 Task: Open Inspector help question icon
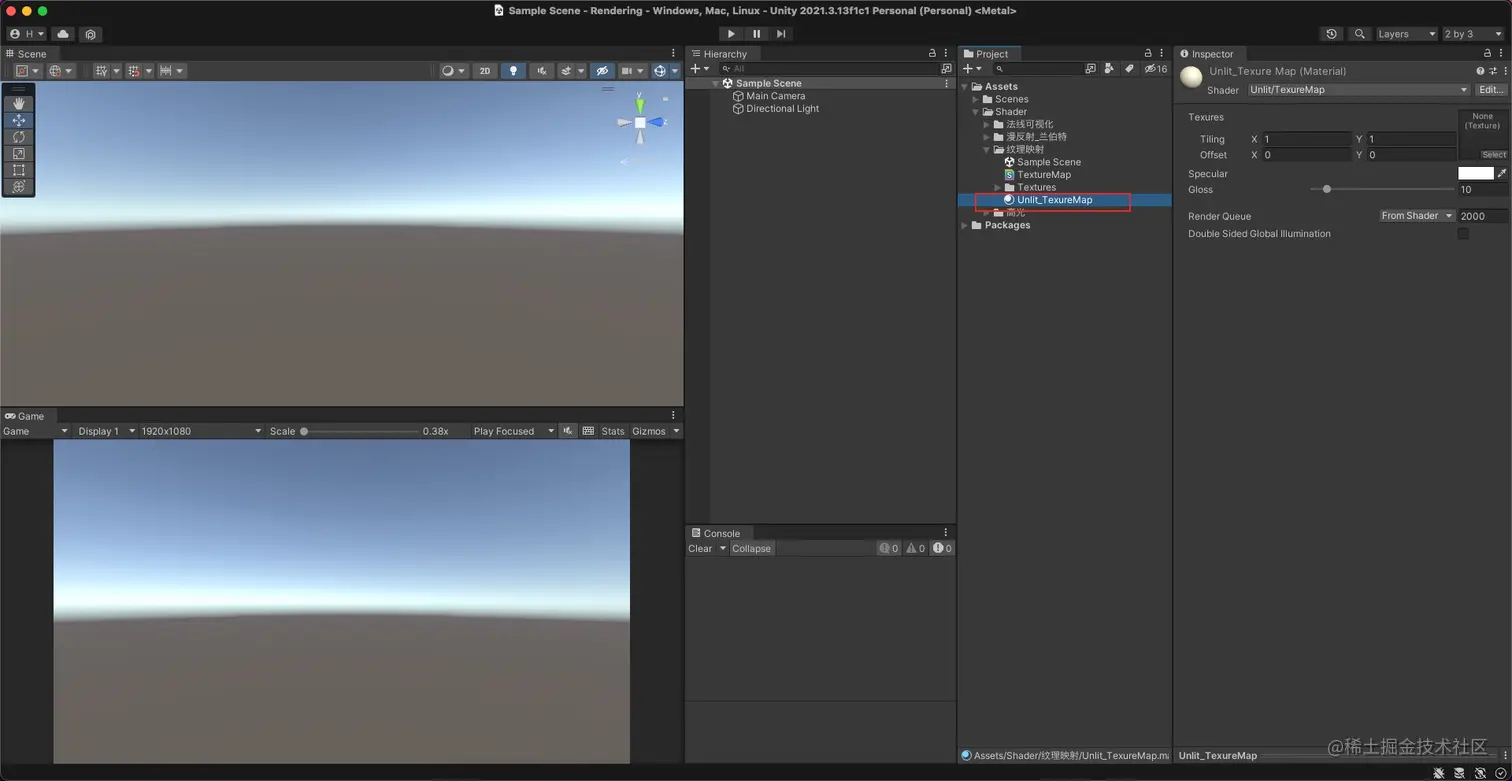pos(1480,71)
